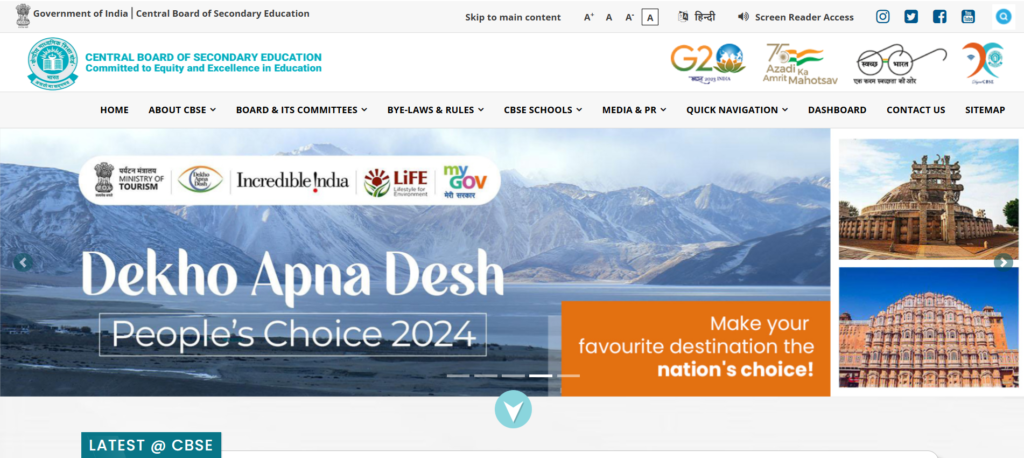Open the DASHBOARD menu item
The image size is (1024, 458).
pyautogui.click(x=837, y=110)
